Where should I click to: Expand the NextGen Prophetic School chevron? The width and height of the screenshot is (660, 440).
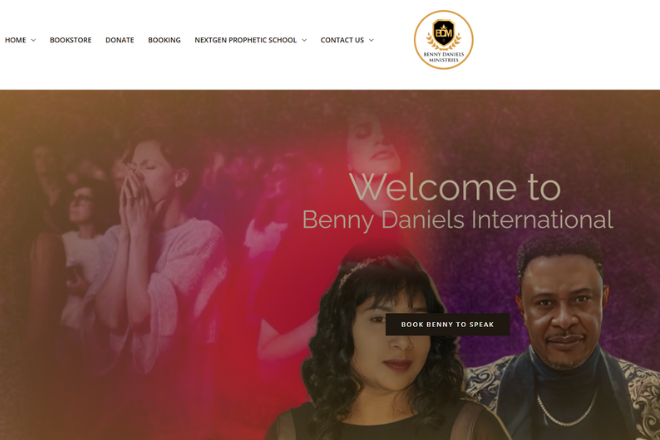point(304,40)
